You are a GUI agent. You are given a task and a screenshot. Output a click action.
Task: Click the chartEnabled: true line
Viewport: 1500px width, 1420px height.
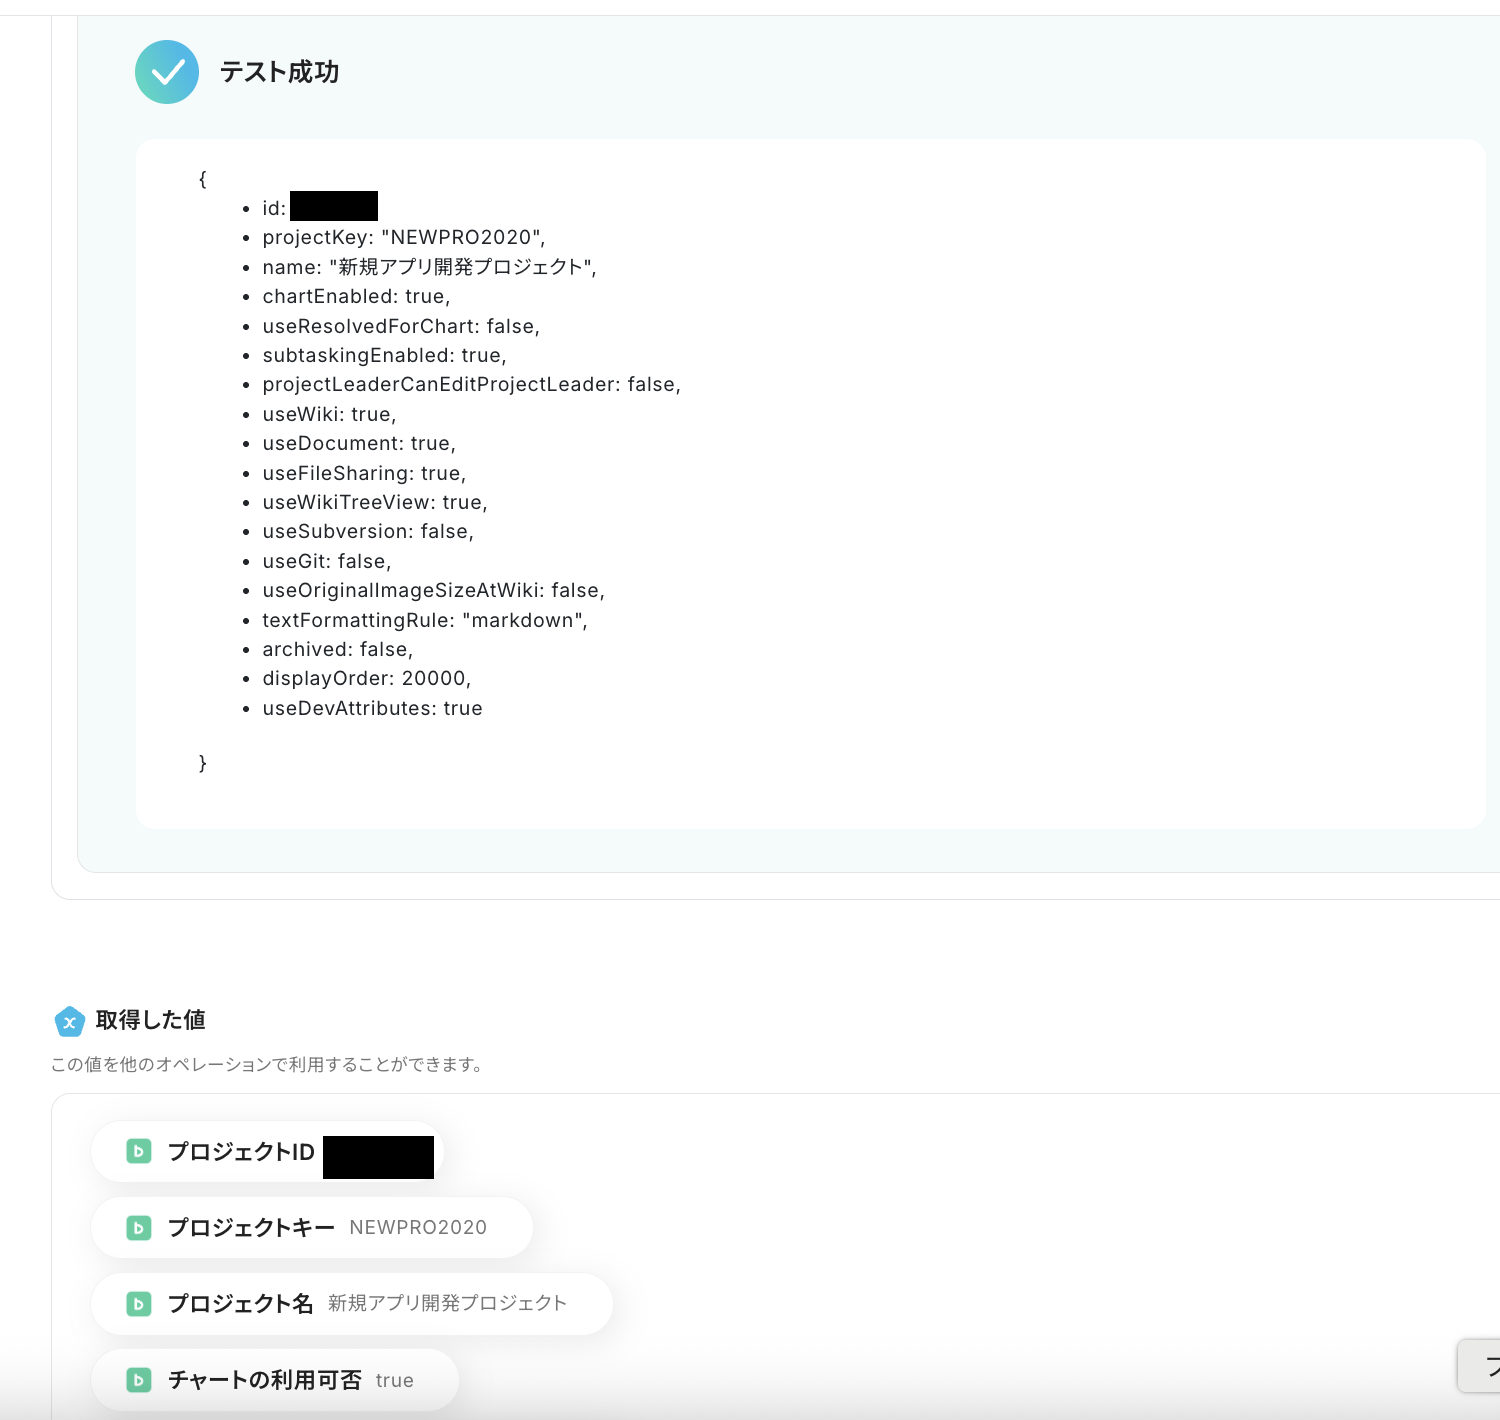(x=357, y=296)
